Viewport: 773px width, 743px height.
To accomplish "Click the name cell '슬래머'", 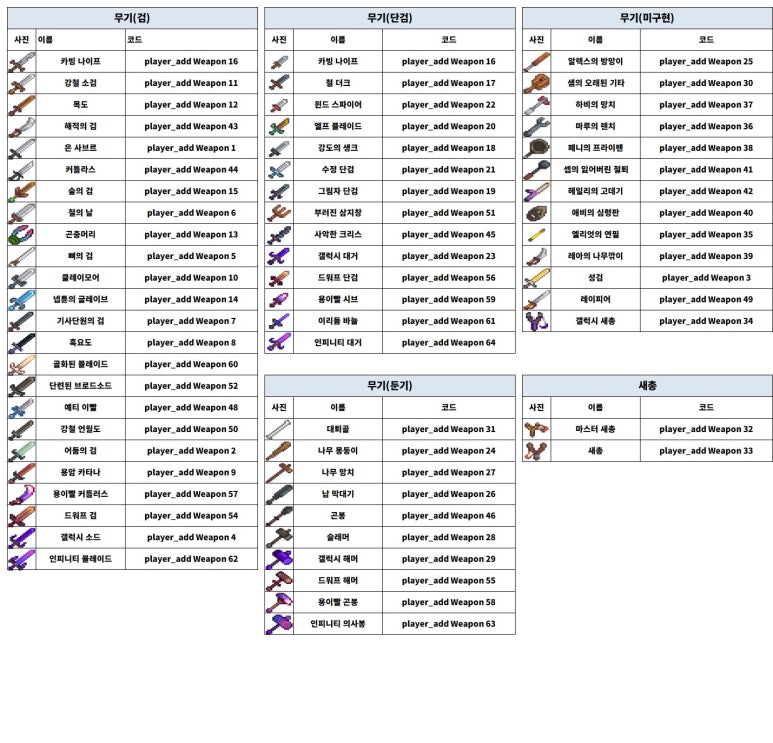I will [x=338, y=537].
